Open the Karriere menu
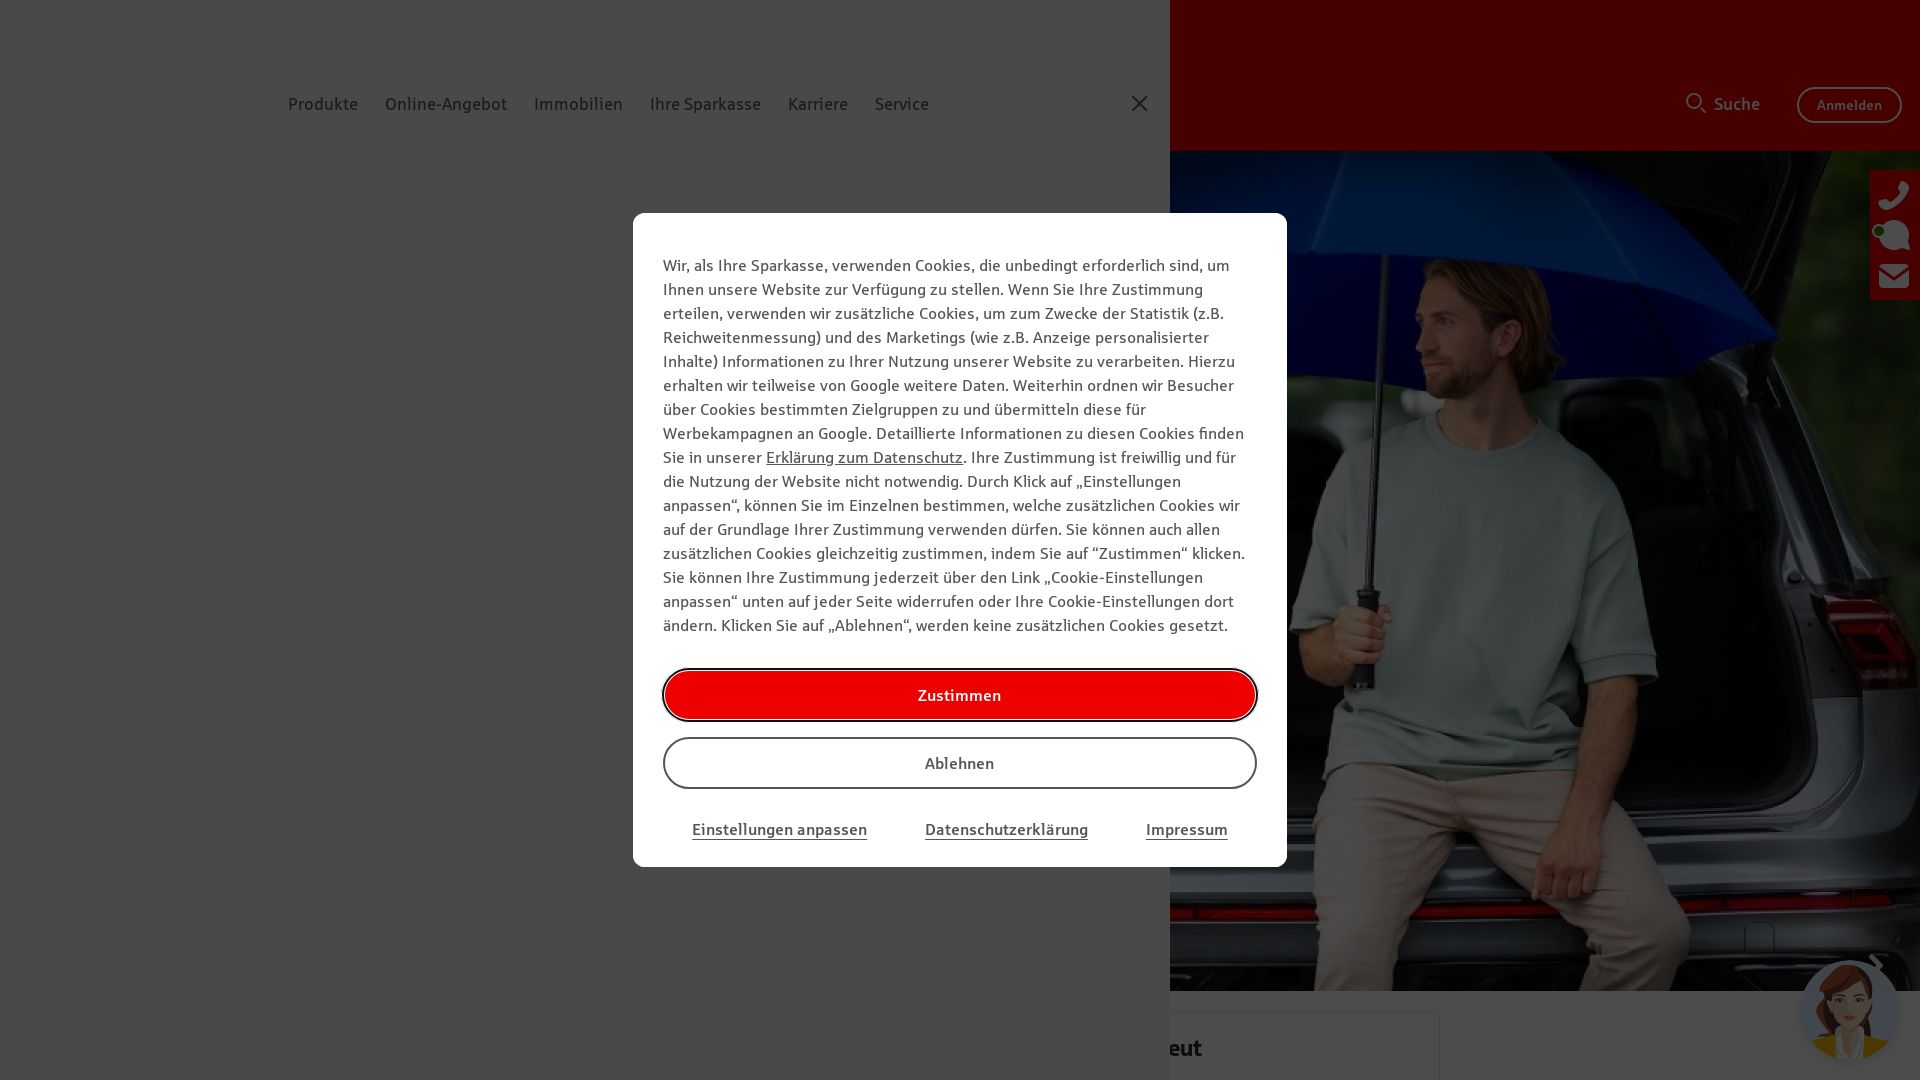Image resolution: width=1920 pixels, height=1080 pixels. tap(818, 104)
